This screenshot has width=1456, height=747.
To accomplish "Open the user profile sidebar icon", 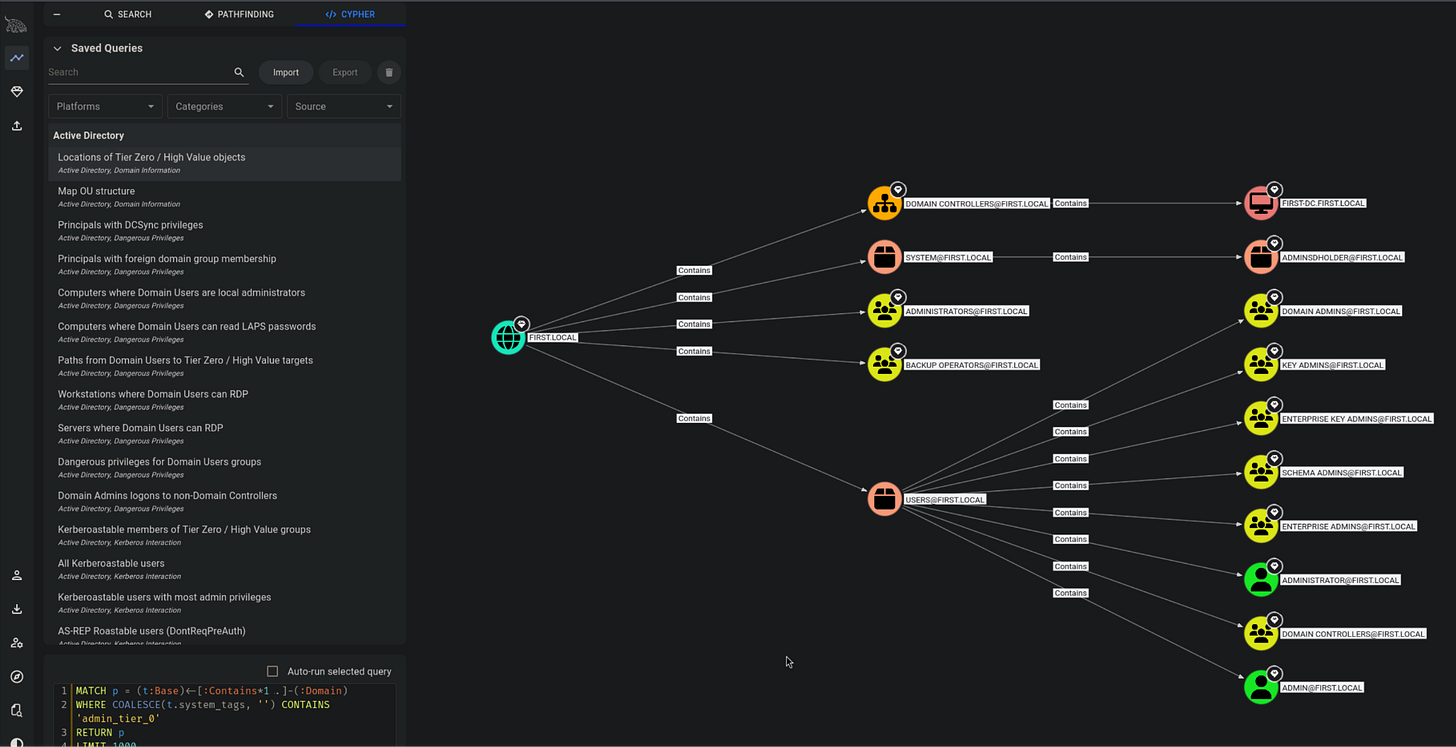I will (16, 576).
